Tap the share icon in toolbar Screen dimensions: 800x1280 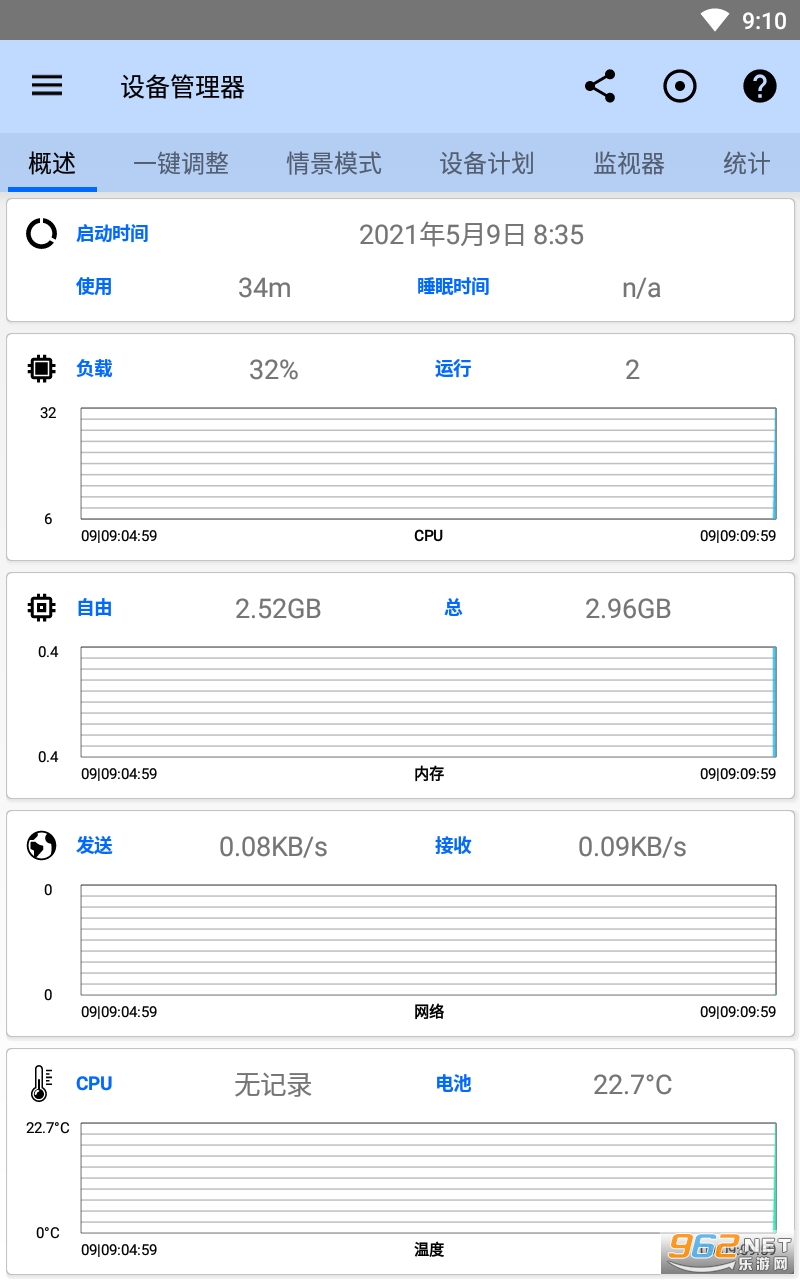pos(600,86)
